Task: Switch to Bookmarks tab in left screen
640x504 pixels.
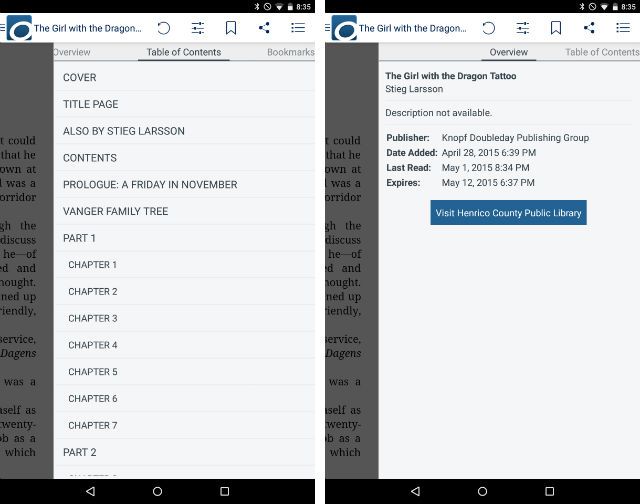Action: coord(291,52)
